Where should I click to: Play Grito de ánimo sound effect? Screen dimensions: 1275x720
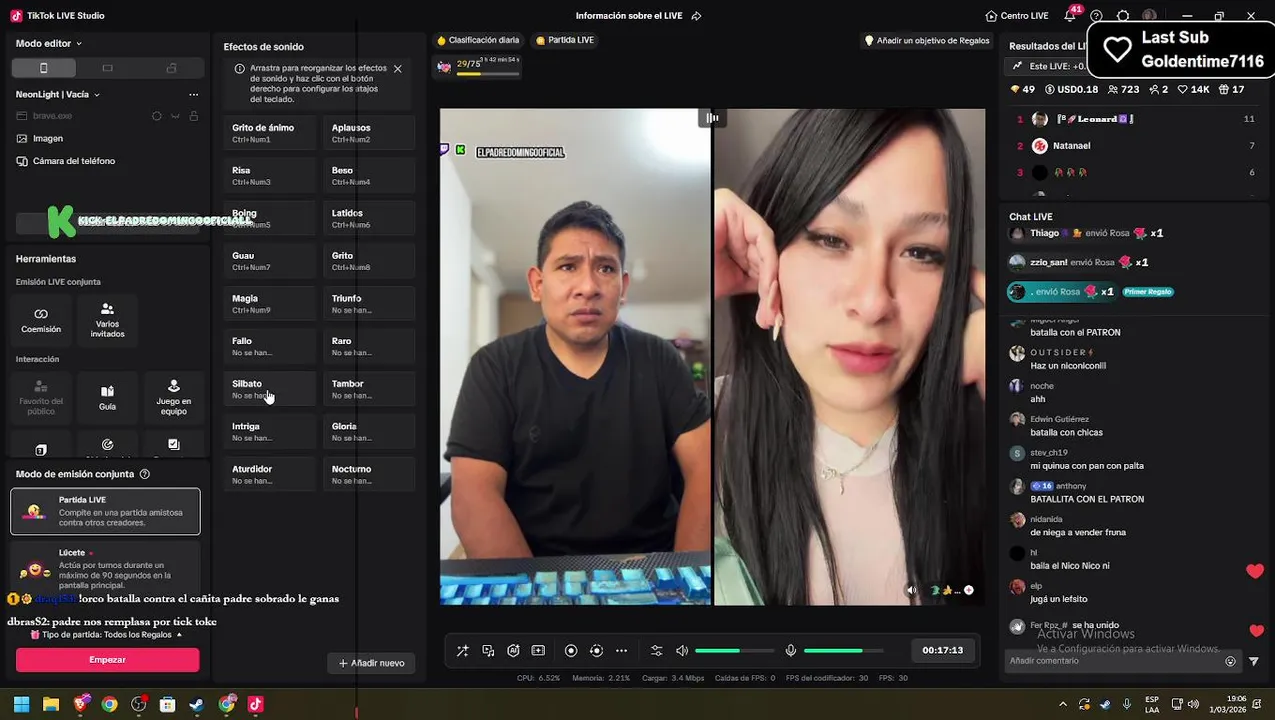(x=269, y=133)
